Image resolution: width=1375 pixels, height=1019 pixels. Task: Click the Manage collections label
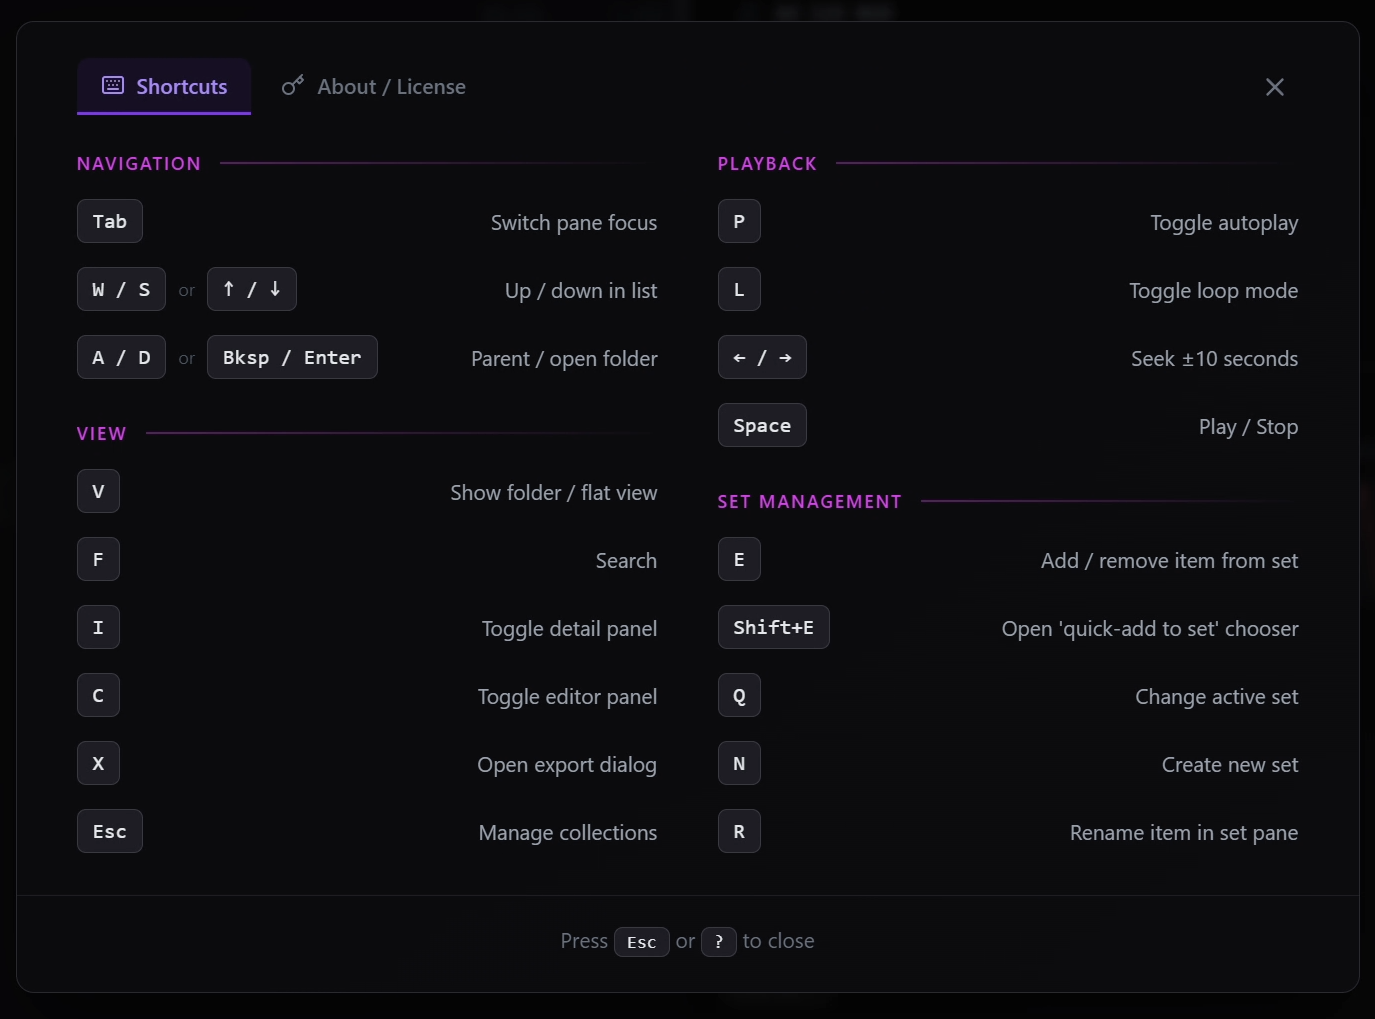[567, 833]
